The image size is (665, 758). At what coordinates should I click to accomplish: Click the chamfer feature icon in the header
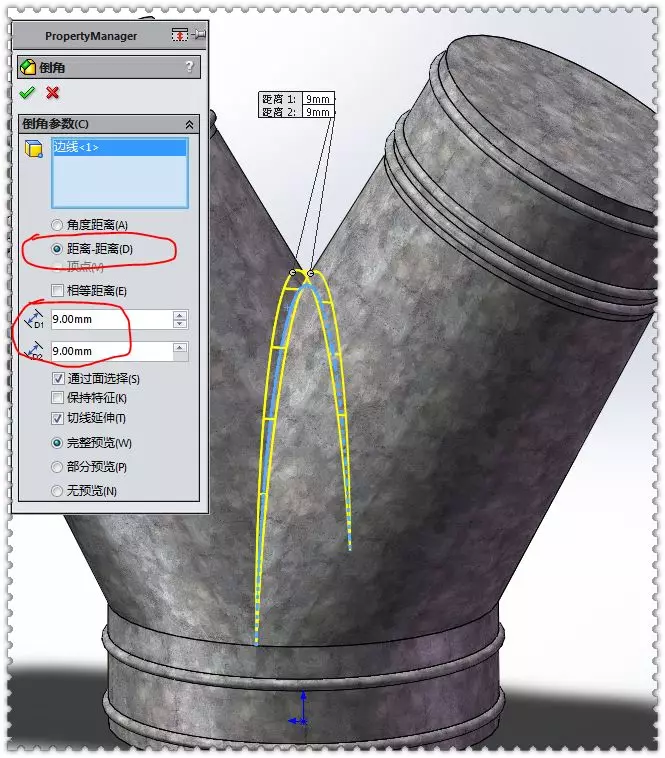[x=28, y=67]
